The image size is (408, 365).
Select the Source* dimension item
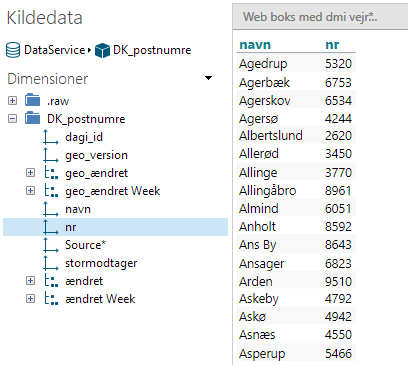tap(85, 245)
